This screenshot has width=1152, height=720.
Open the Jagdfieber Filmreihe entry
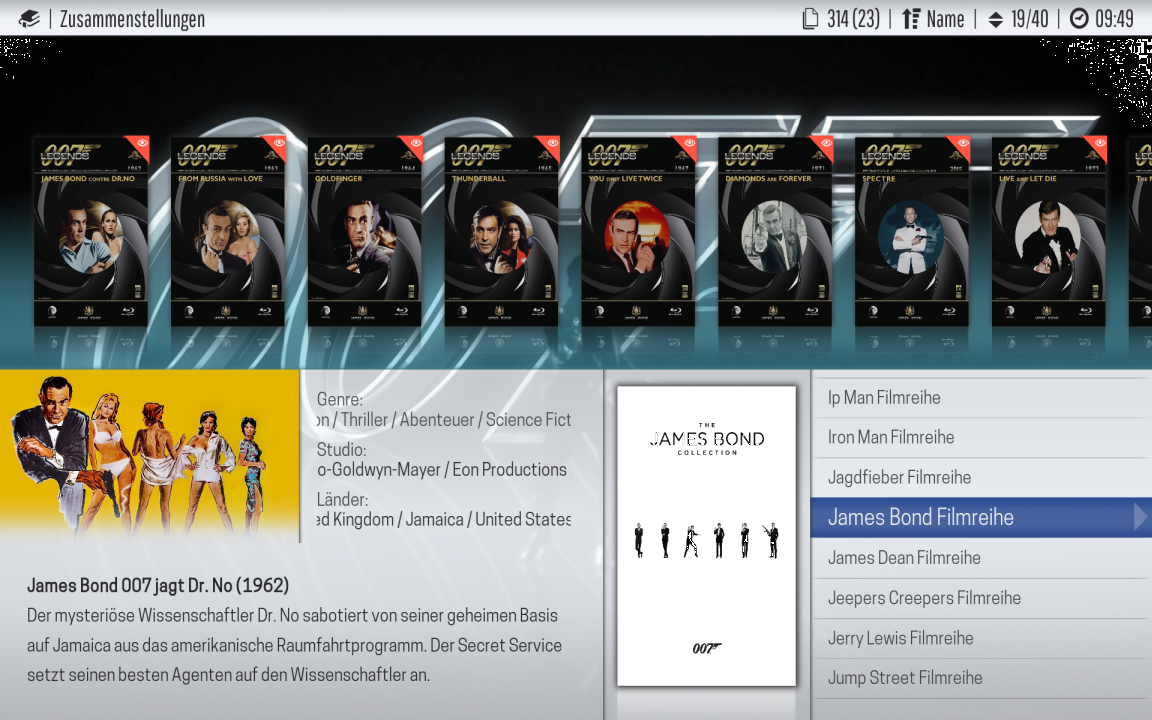(x=981, y=478)
